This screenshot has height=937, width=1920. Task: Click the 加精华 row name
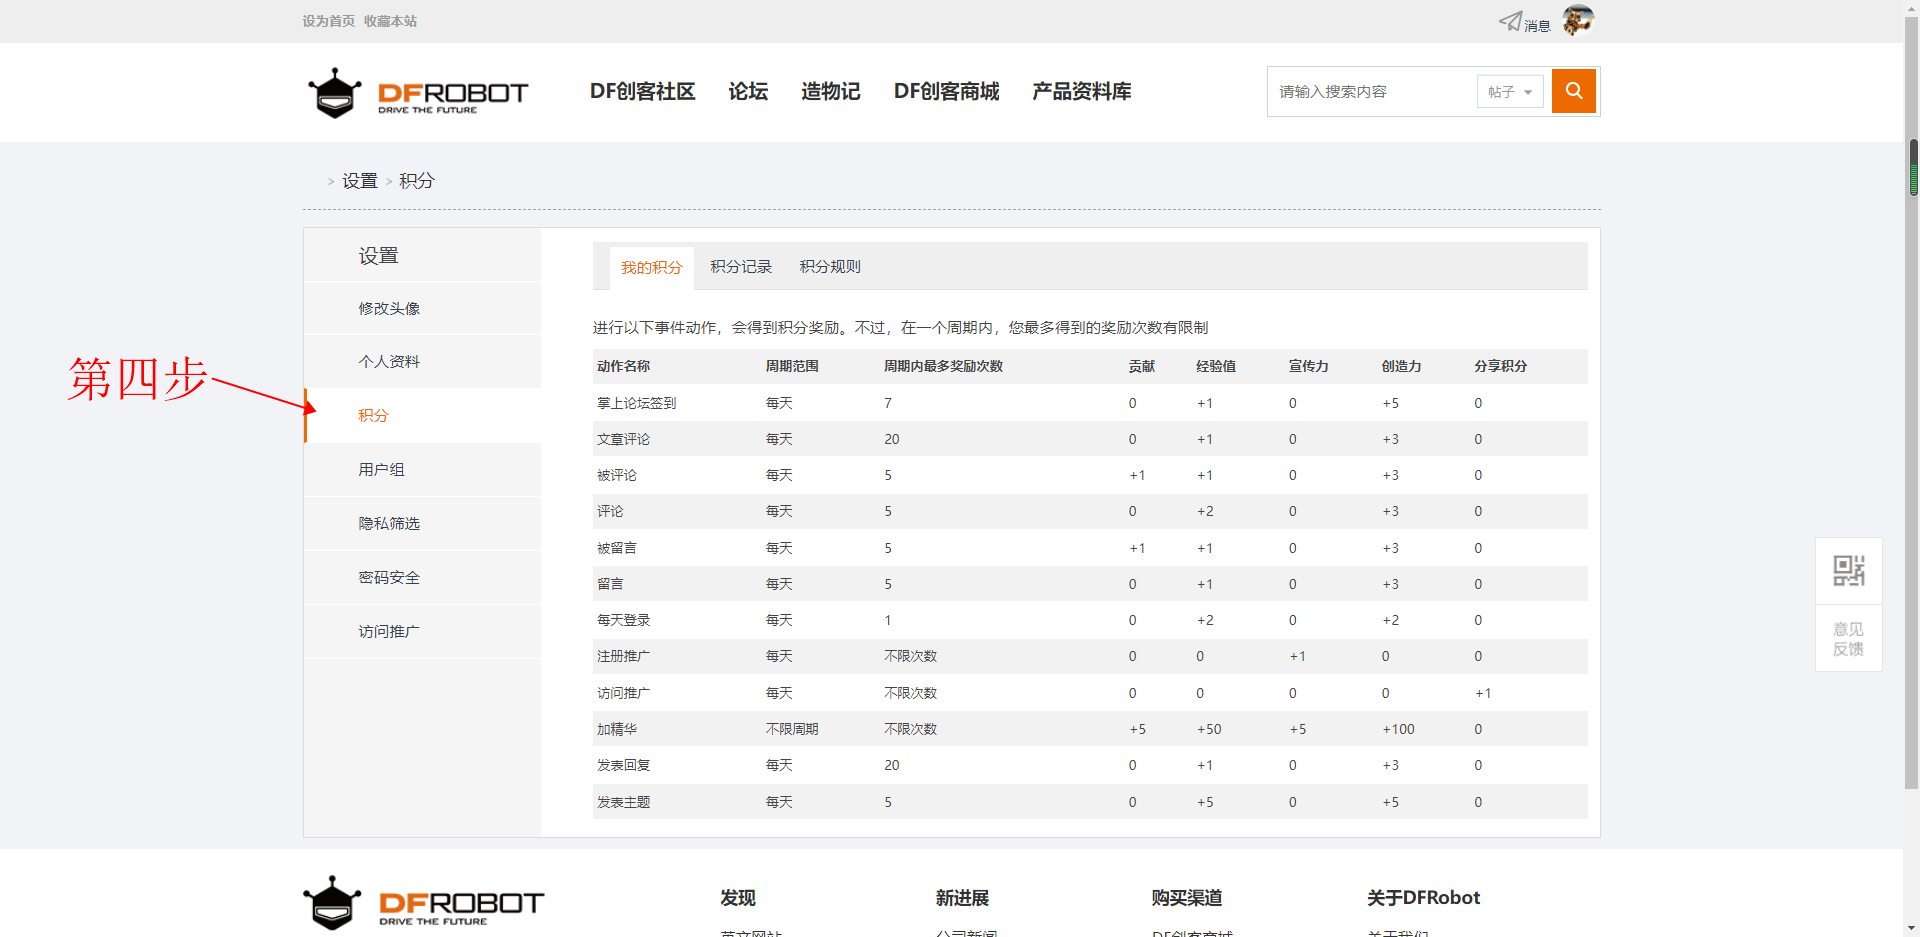(617, 729)
